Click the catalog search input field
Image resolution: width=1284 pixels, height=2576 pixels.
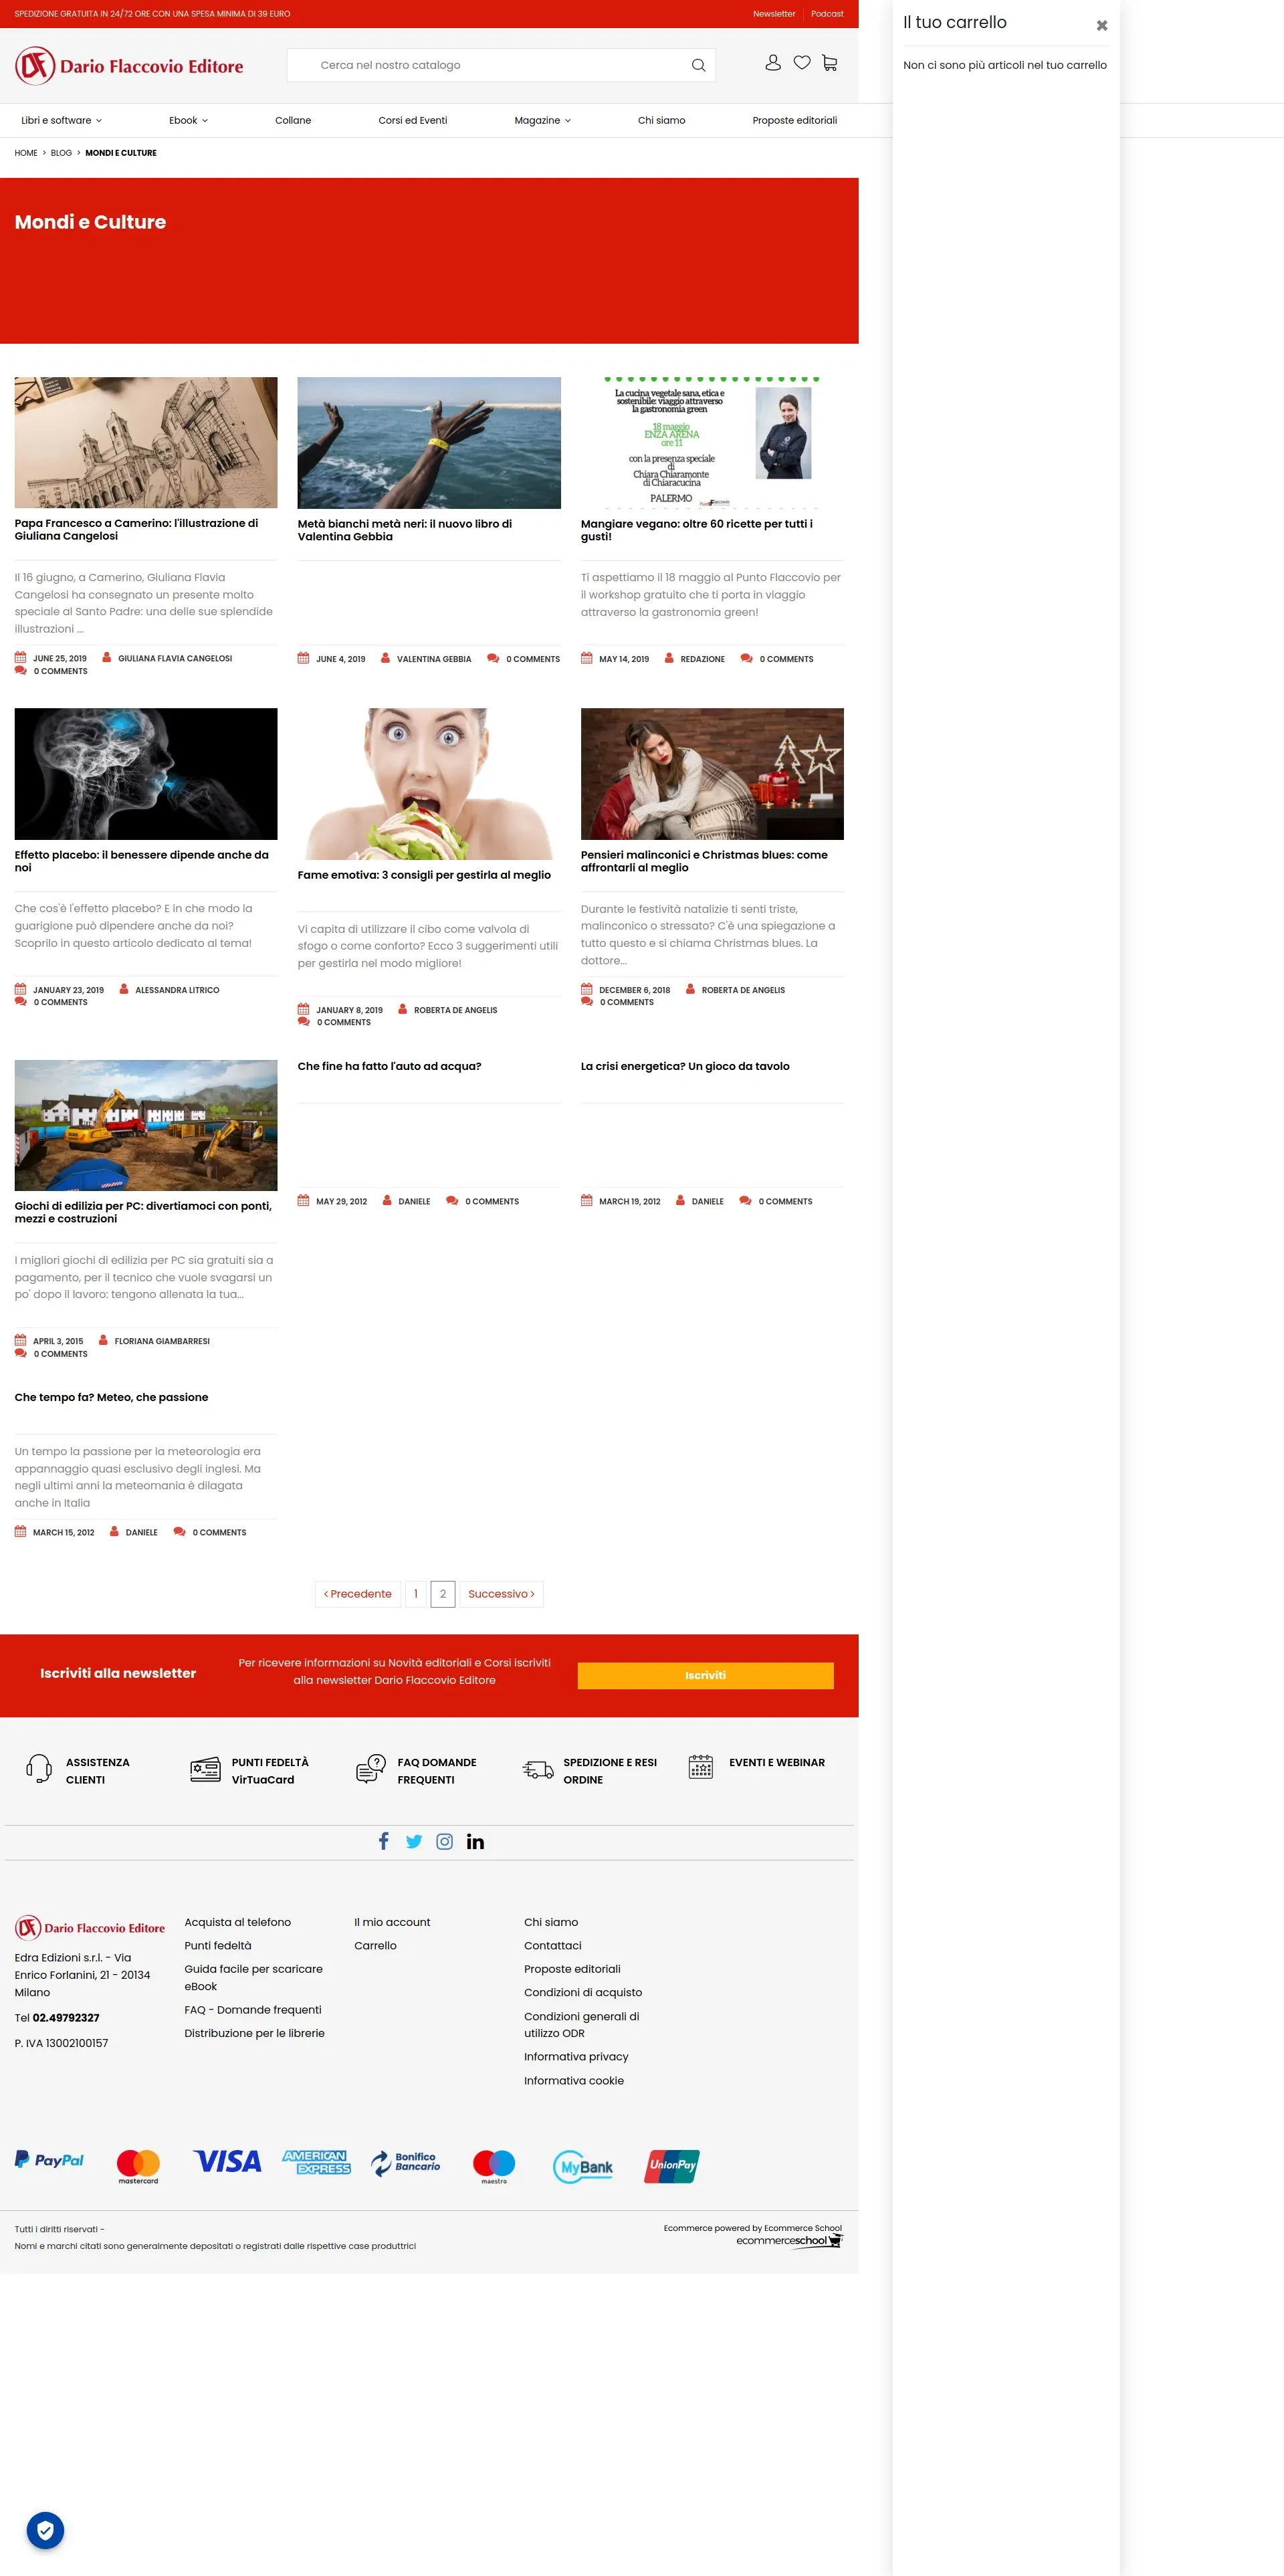pyautogui.click(x=501, y=65)
